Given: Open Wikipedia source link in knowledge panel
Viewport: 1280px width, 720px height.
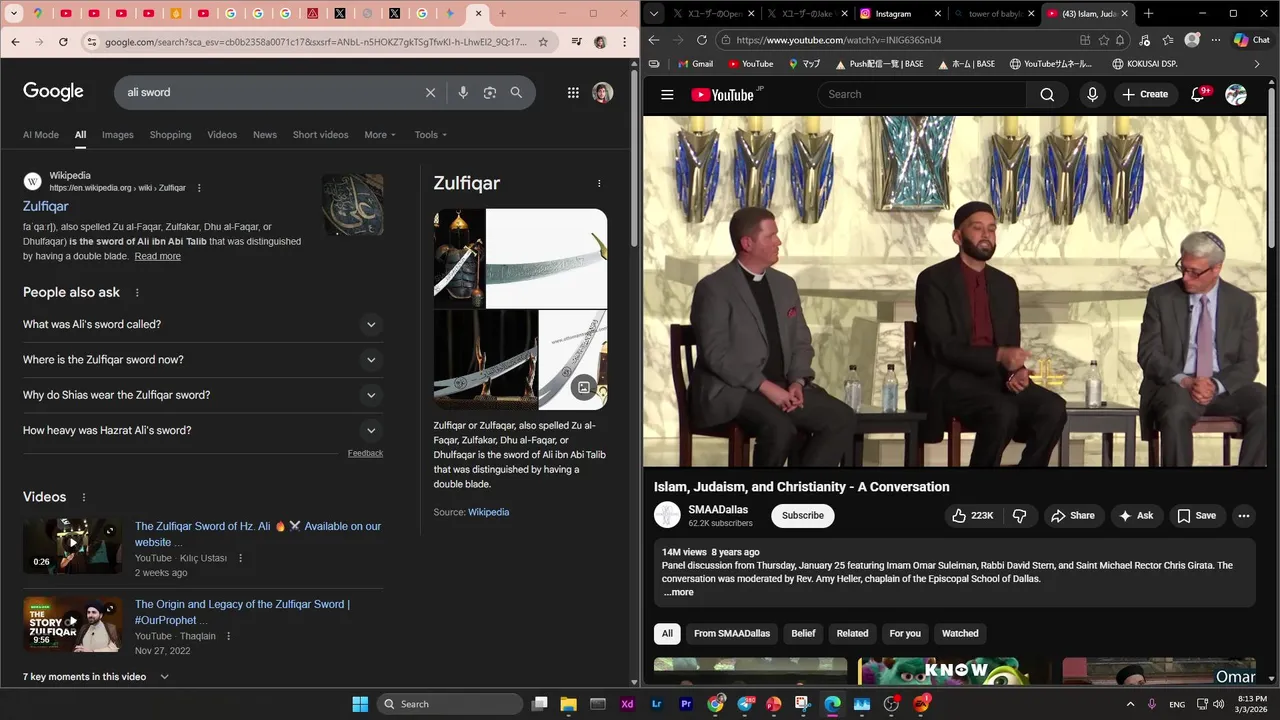Looking at the screenshot, I should 488,512.
